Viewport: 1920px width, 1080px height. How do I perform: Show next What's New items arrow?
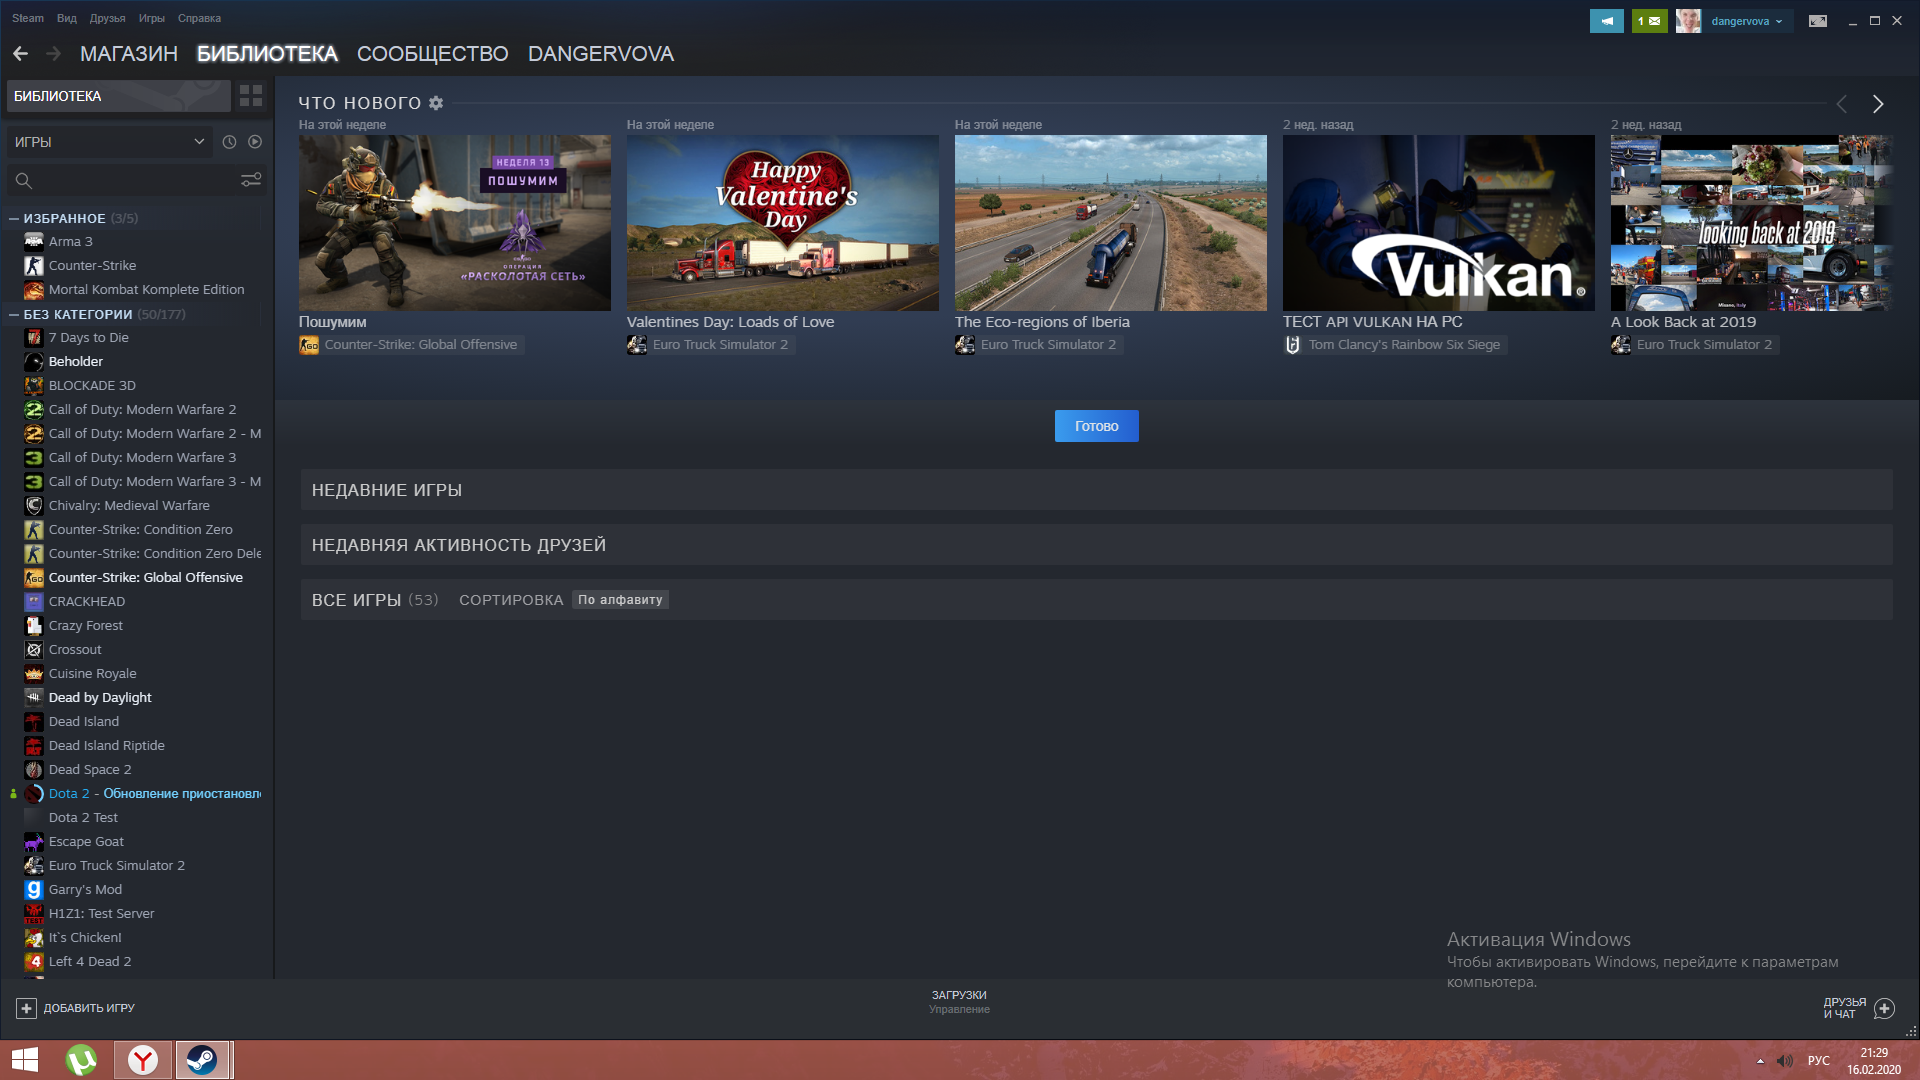tap(1878, 104)
